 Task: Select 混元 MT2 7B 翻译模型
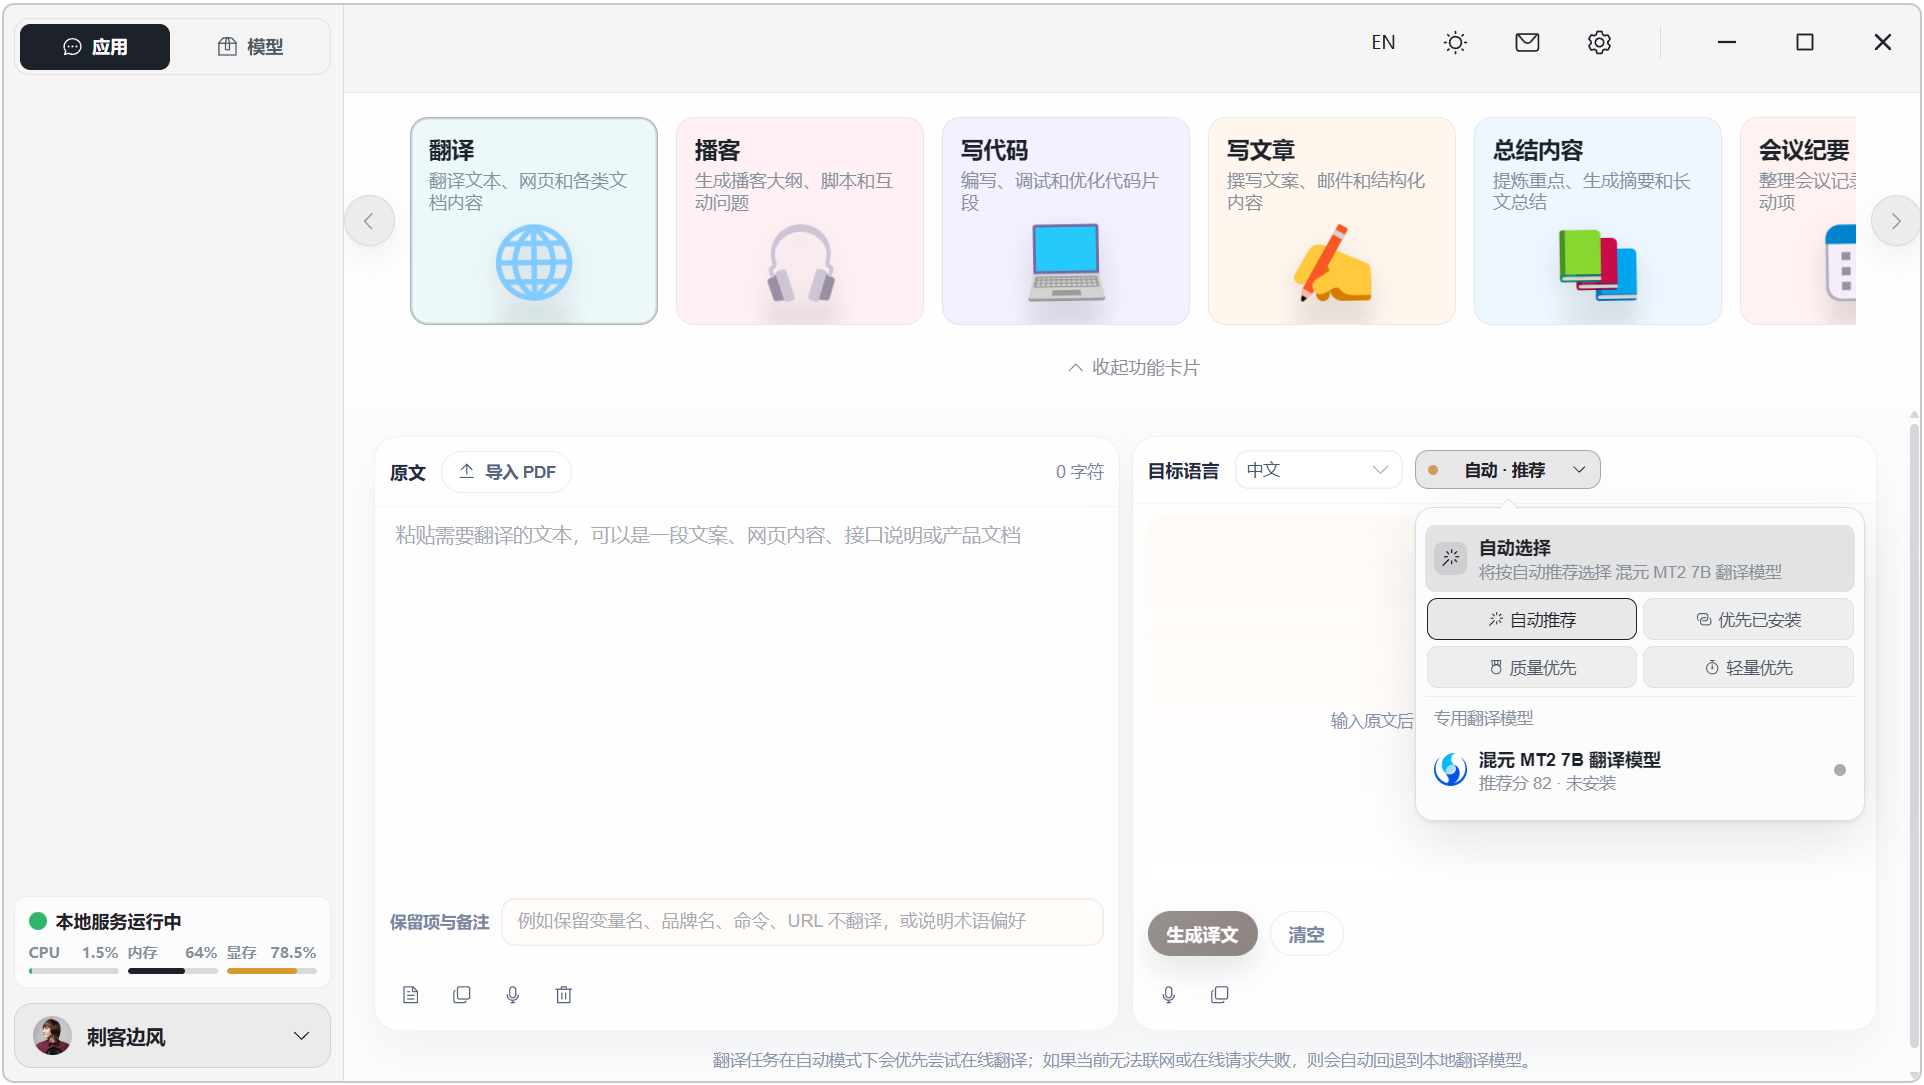click(x=1639, y=770)
